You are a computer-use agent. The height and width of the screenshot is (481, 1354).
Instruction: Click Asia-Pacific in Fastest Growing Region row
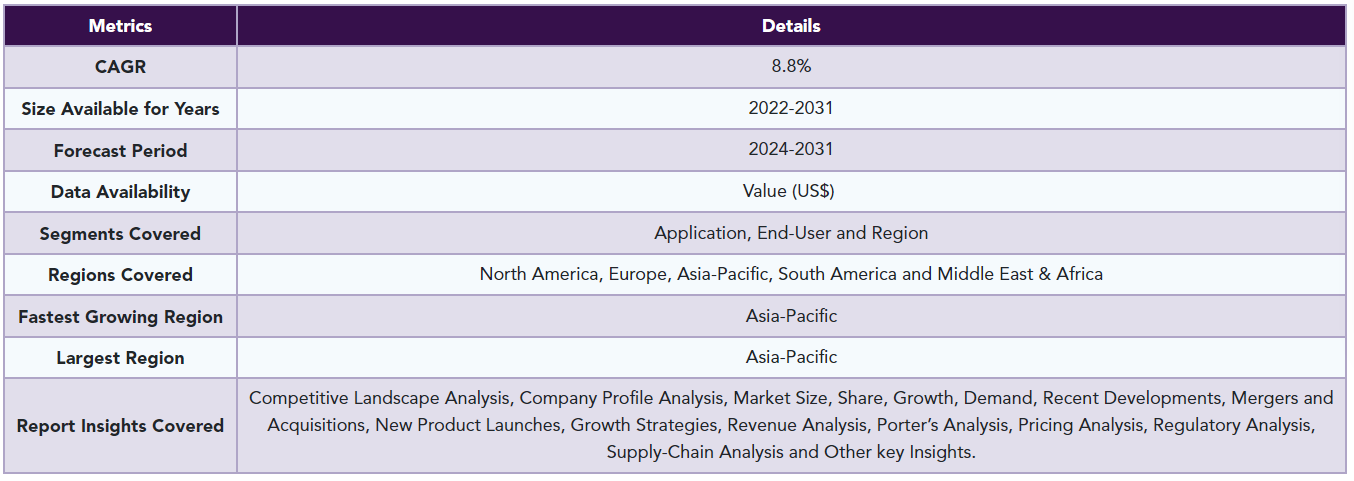pos(791,316)
